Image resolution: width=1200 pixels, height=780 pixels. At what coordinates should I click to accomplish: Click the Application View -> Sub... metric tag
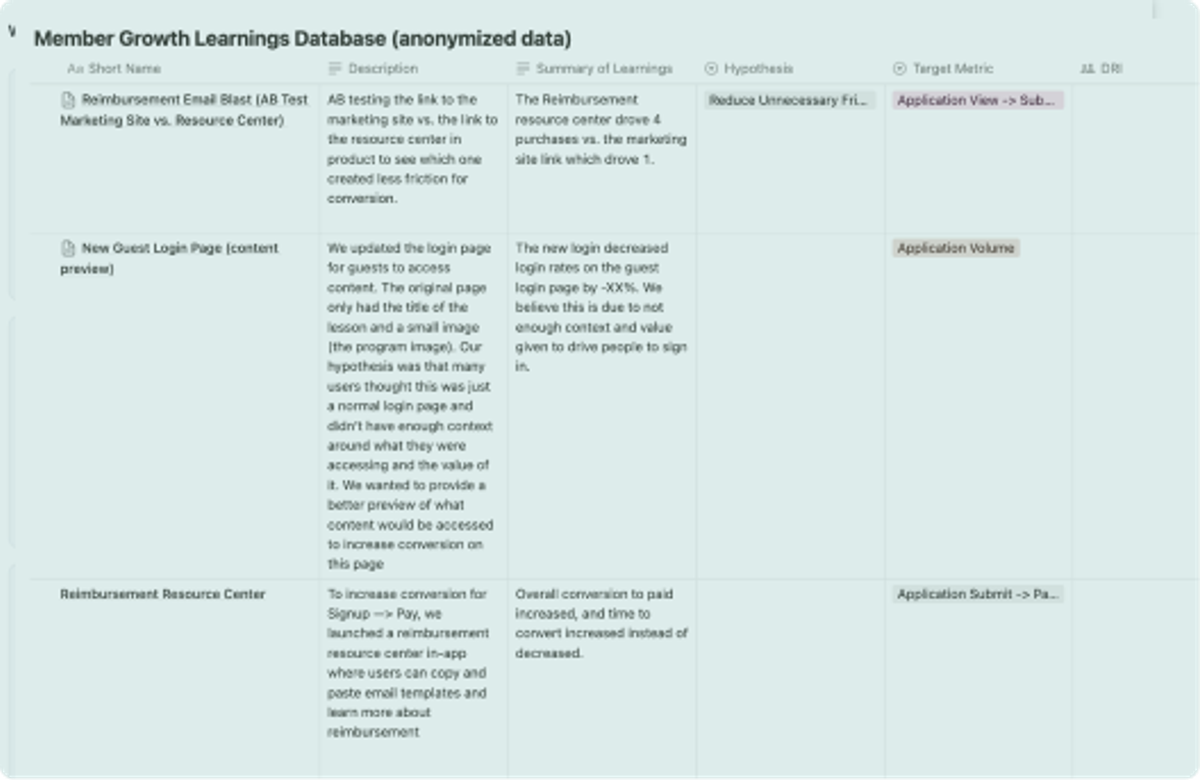point(975,100)
